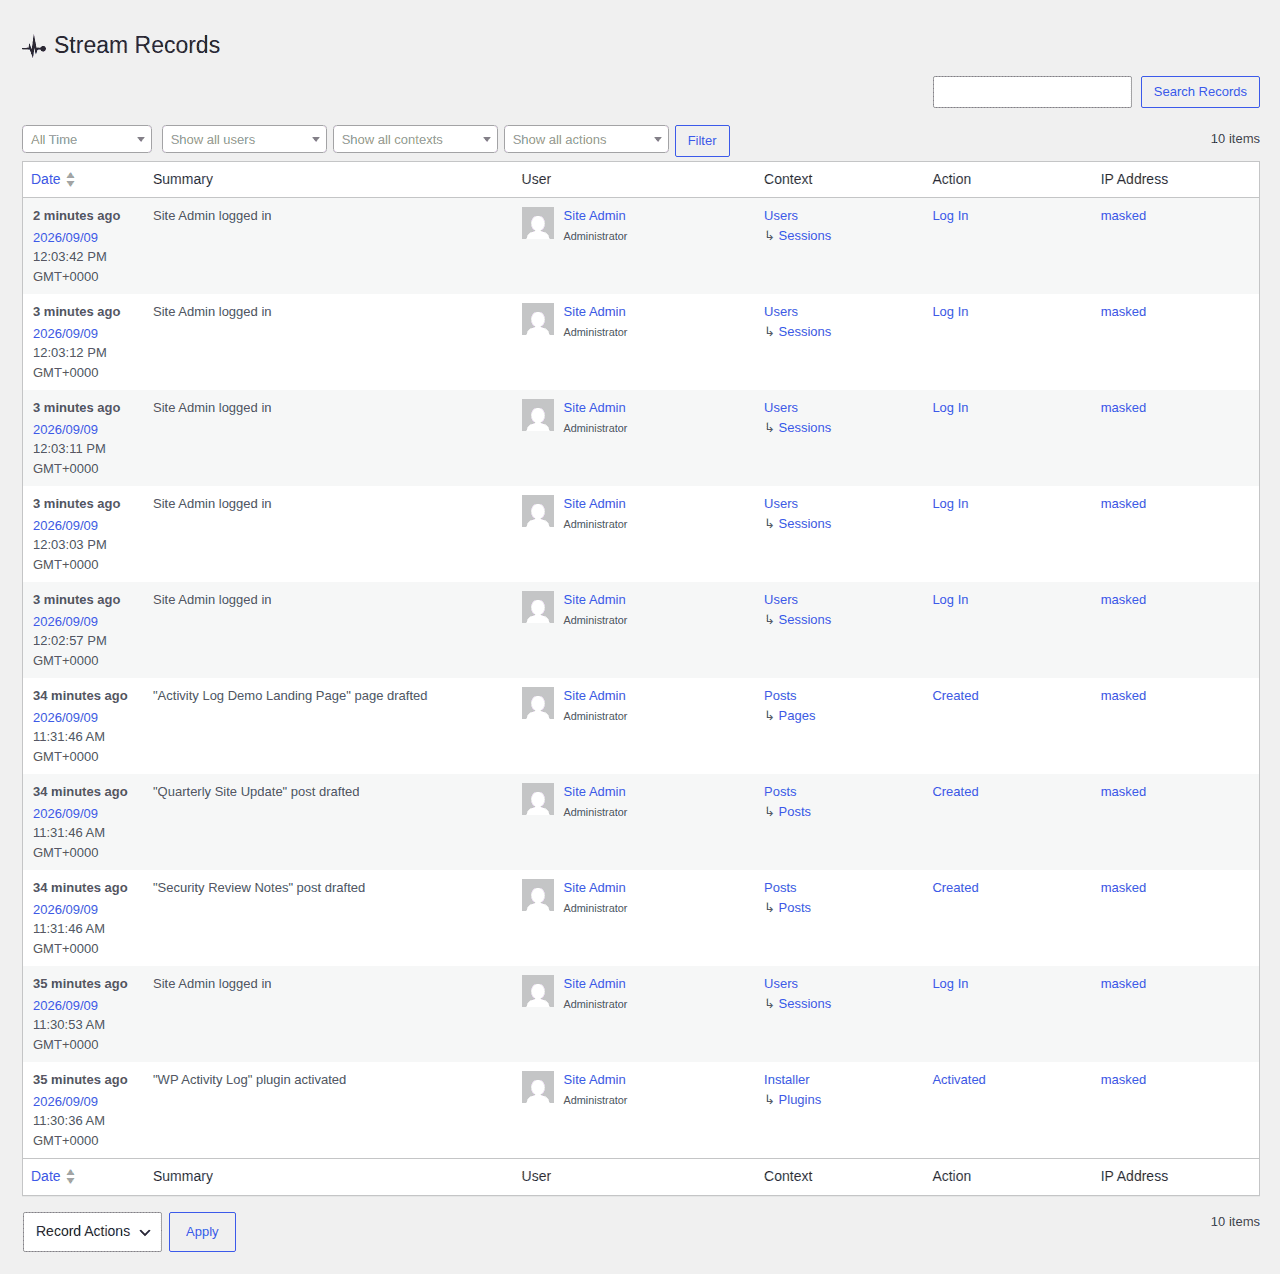1280x1274 pixels.
Task: Click the masked IP in the WP Activity Log row
Action: click(x=1124, y=1080)
